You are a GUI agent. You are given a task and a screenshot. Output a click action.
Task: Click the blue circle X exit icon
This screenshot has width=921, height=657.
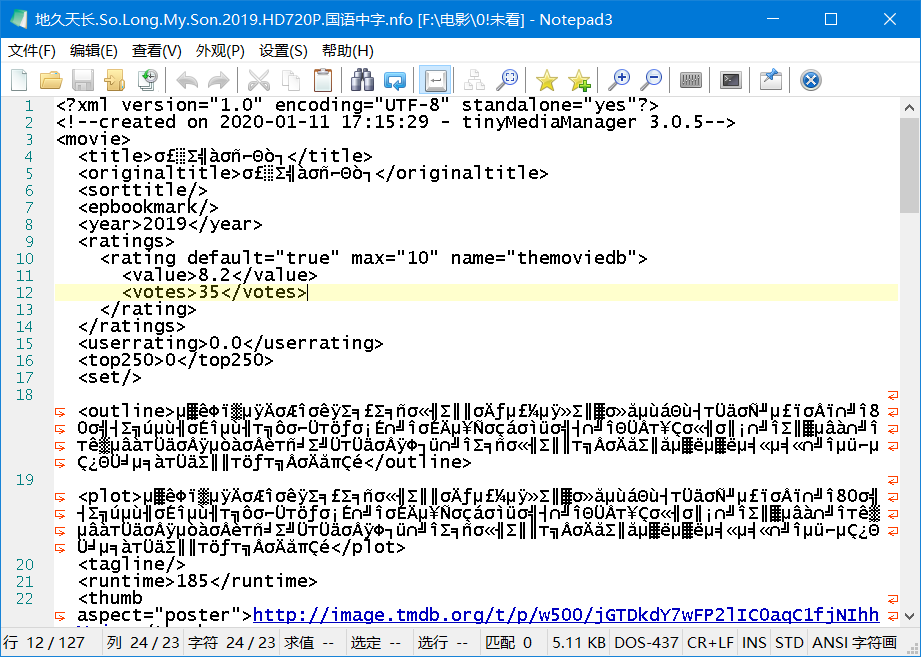point(811,80)
